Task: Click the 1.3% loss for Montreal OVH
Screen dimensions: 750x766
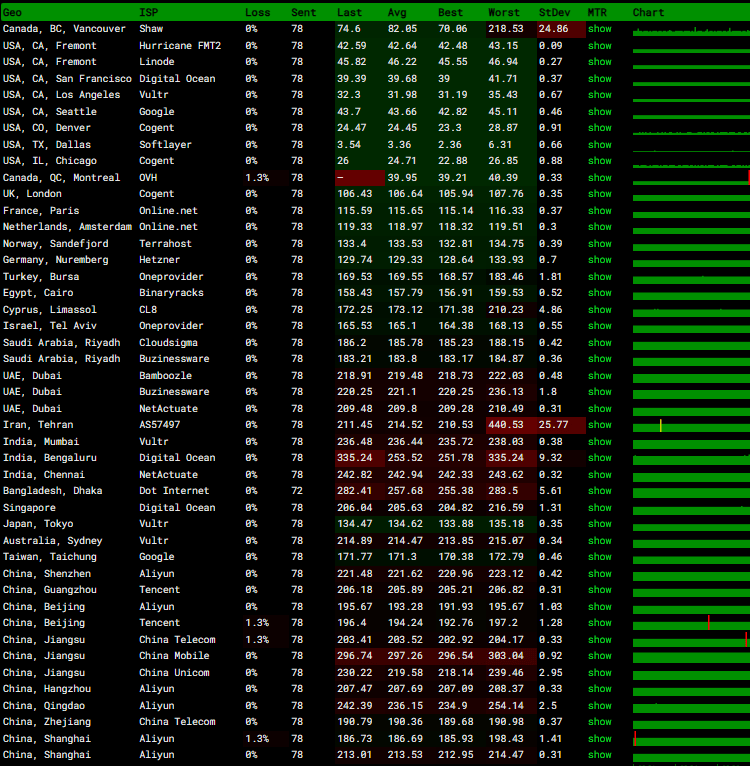Action: coord(257,178)
